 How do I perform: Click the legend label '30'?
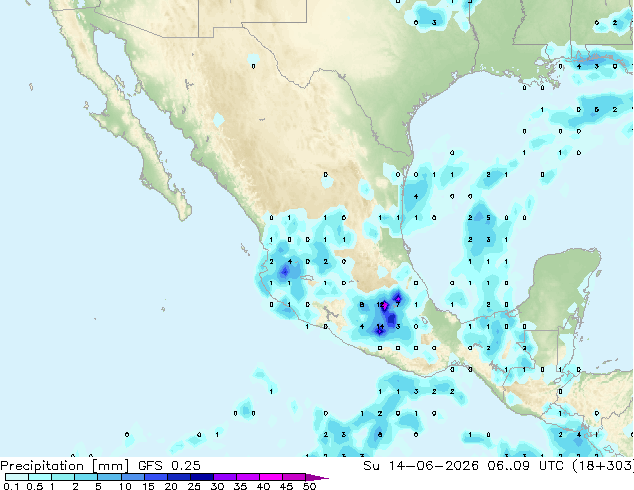(x=217, y=486)
